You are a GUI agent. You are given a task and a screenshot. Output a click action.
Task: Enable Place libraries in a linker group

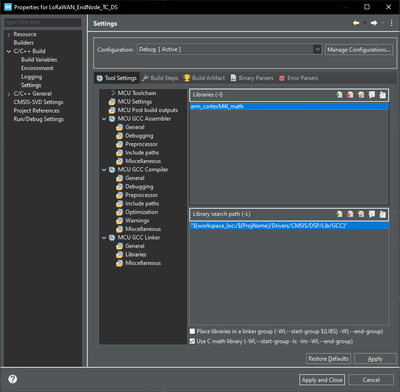point(192,331)
